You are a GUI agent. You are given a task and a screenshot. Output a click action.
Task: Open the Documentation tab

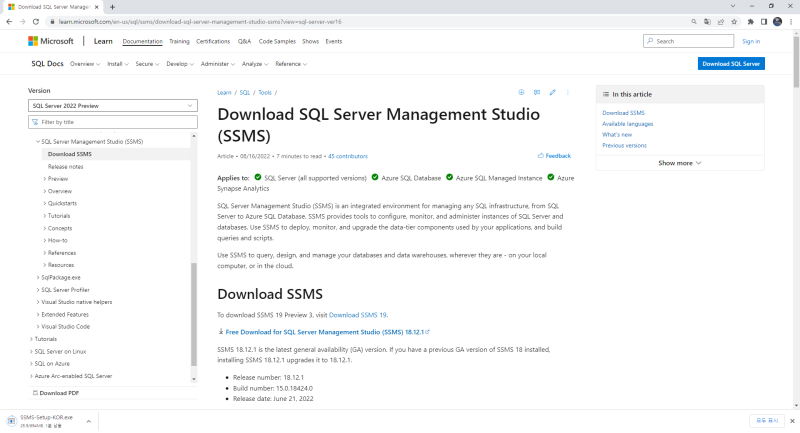(x=142, y=41)
